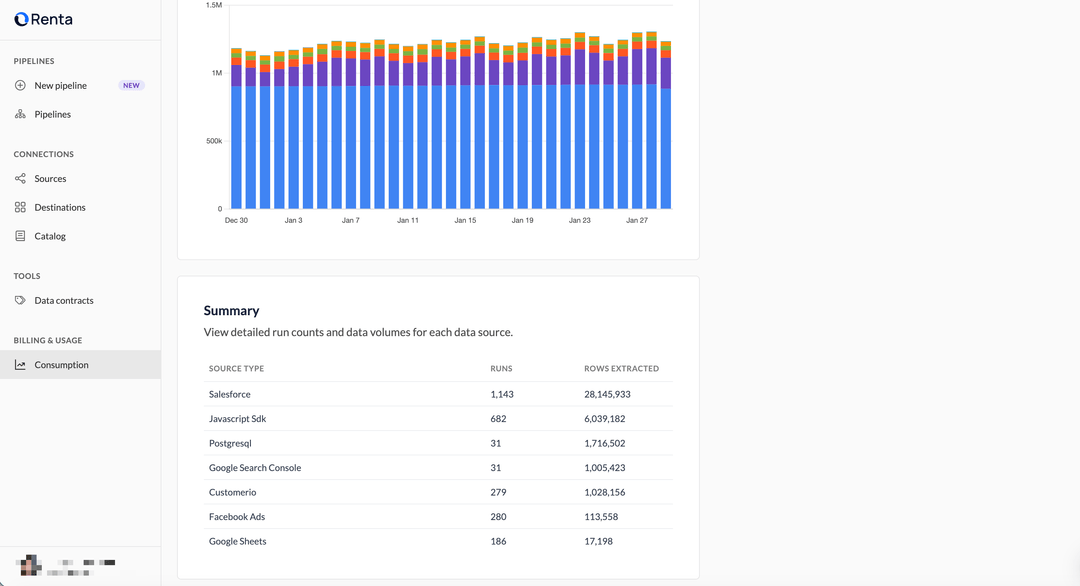
Task: Open the New pipeline menu item
Action: point(60,86)
